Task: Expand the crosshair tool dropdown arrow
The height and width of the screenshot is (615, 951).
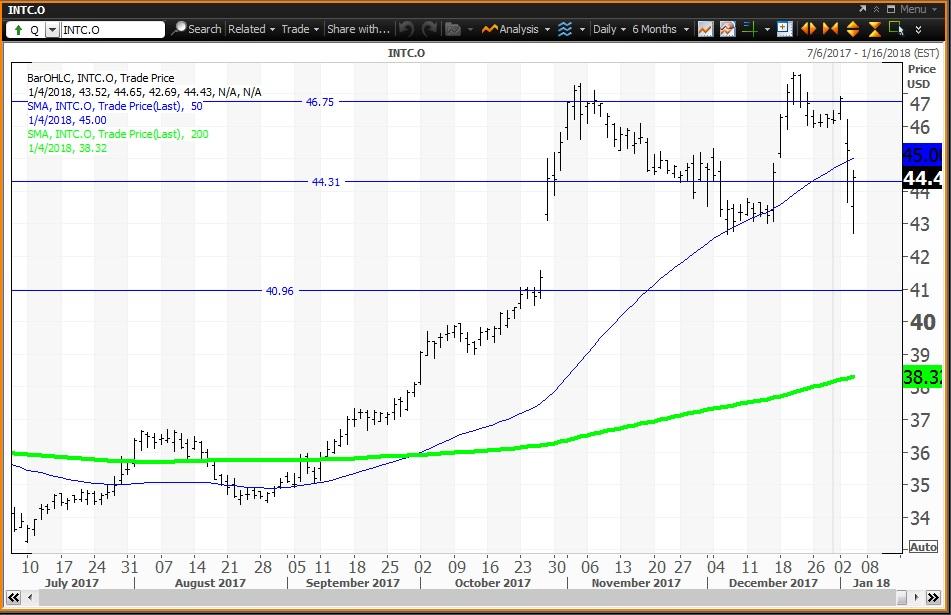Action: tap(767, 29)
